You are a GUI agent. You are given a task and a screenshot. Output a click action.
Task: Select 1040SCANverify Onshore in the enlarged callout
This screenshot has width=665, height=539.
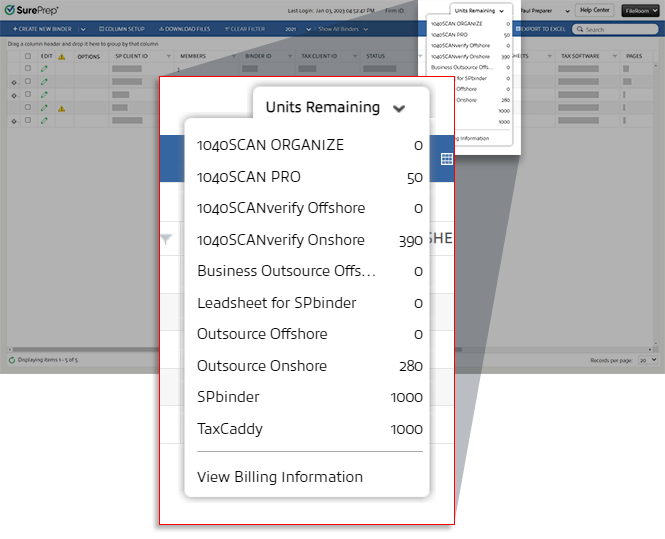[x=310, y=240]
